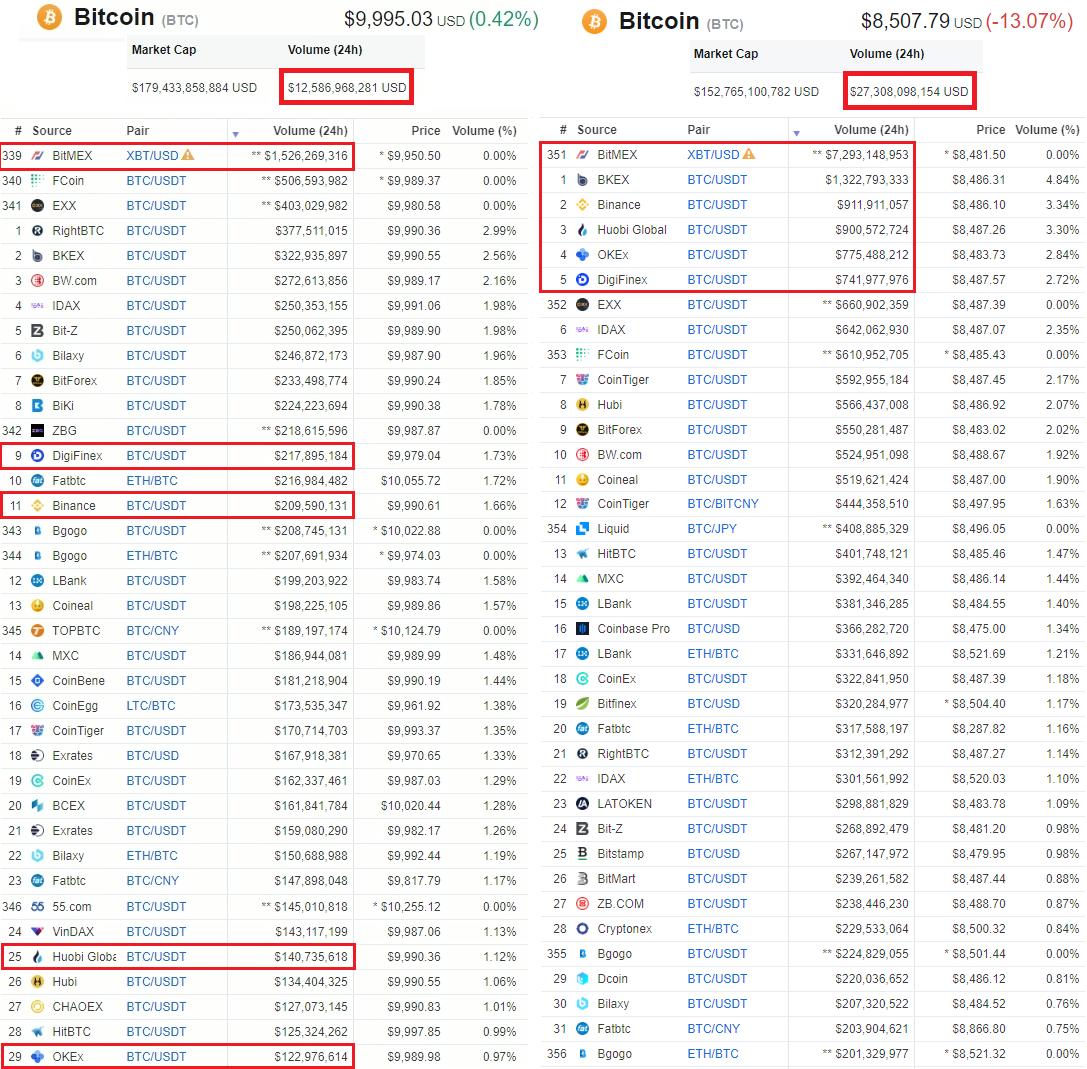1087x1069 pixels.
Task: Open BTC/USDT pair link for VinDAX
Action: [156, 931]
